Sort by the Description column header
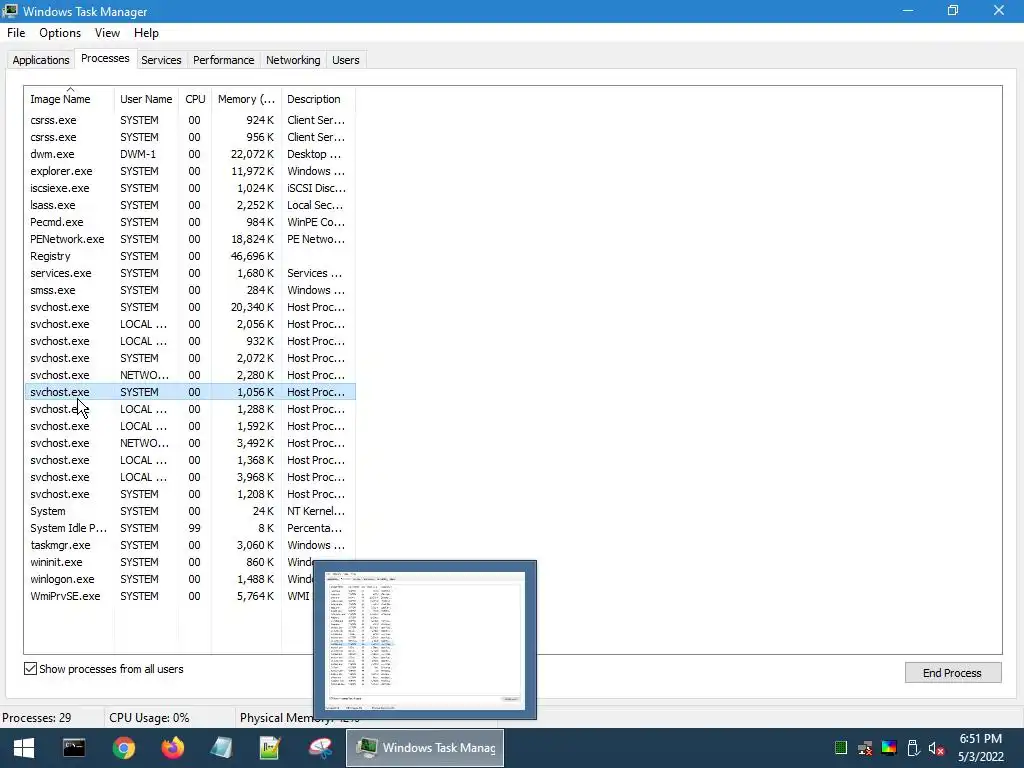The image size is (1024, 768). tap(318, 99)
